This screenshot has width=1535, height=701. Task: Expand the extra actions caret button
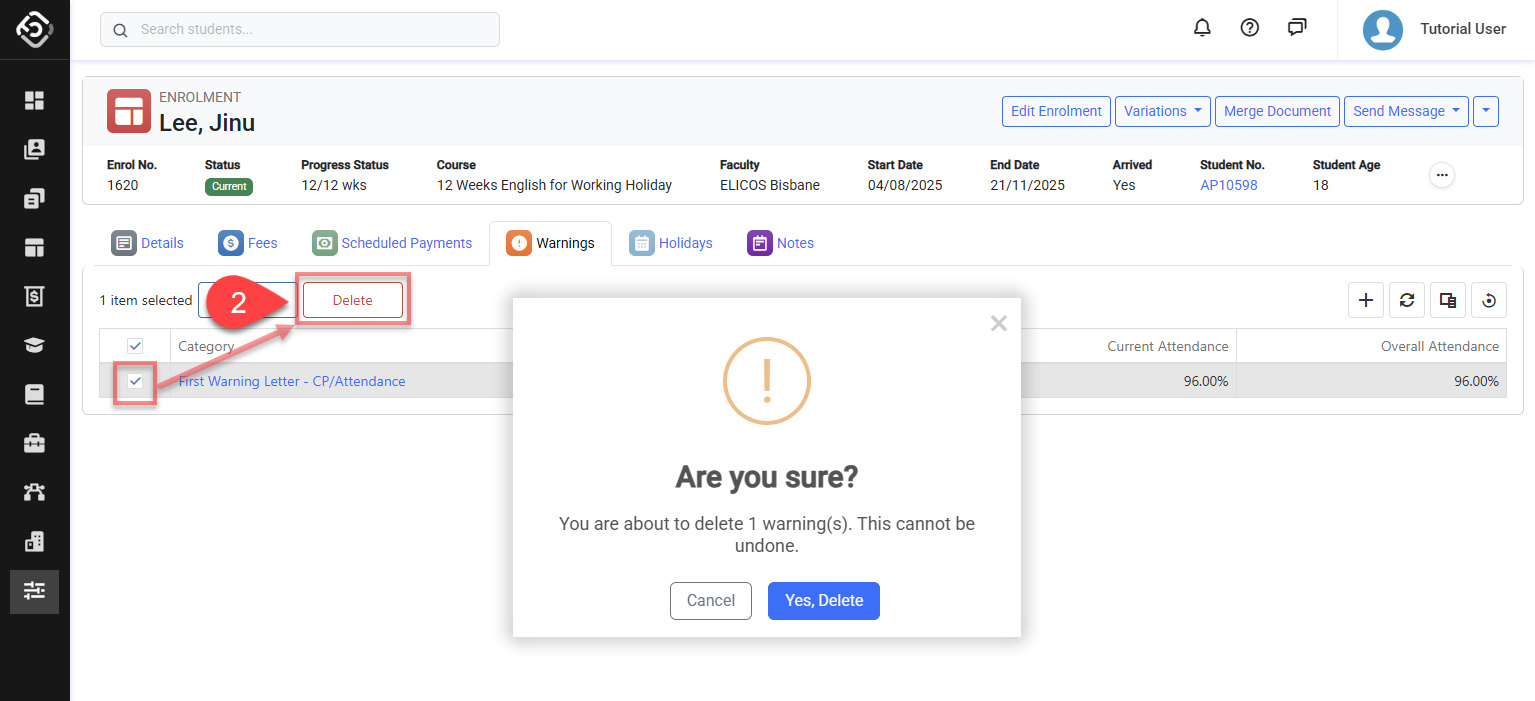pos(1486,111)
